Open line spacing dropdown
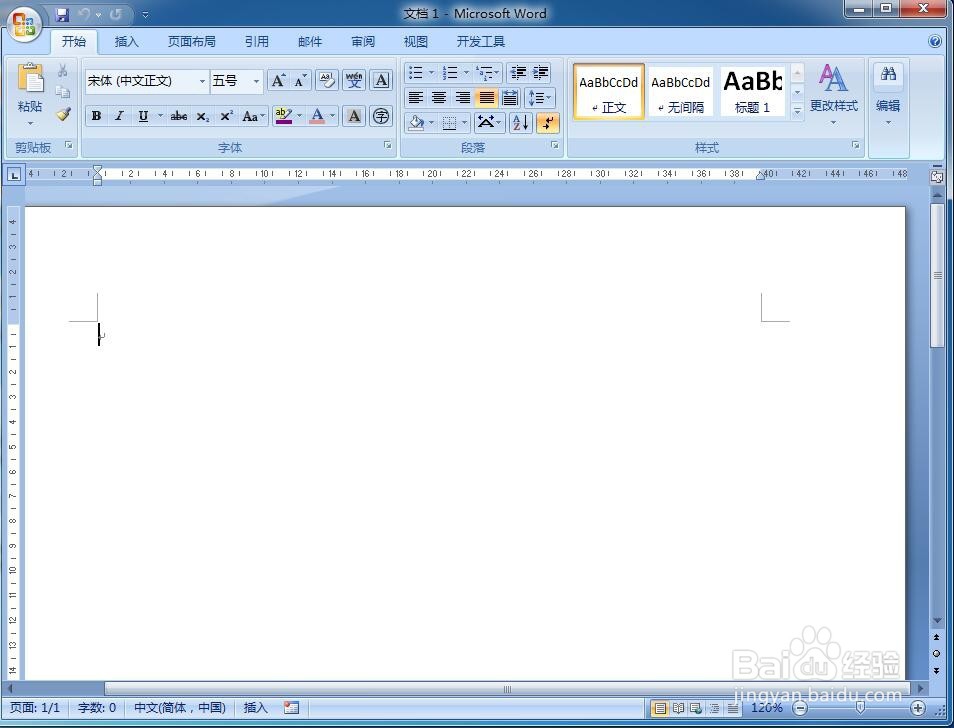Viewport: 954px width, 728px height. [539, 97]
